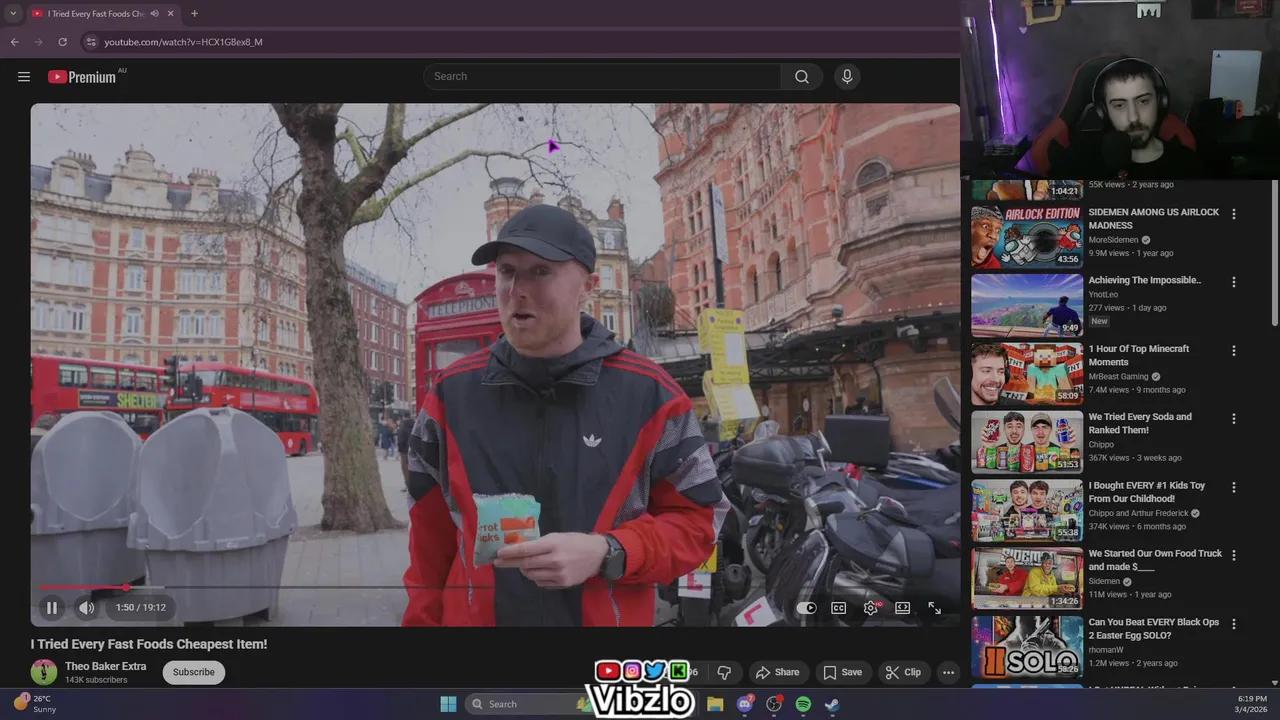Open MoreSidemen channel name

click(x=1113, y=240)
